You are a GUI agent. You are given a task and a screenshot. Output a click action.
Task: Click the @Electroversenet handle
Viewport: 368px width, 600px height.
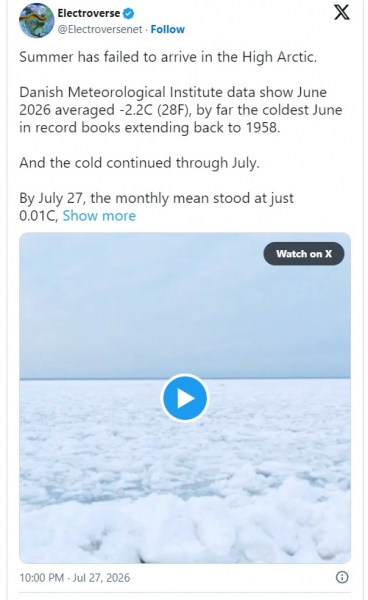pyautogui.click(x=100, y=29)
